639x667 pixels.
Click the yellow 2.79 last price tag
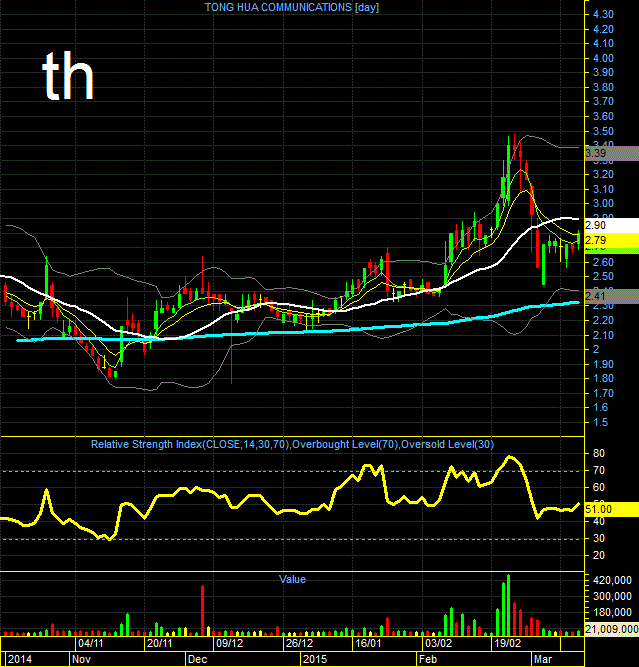point(612,240)
